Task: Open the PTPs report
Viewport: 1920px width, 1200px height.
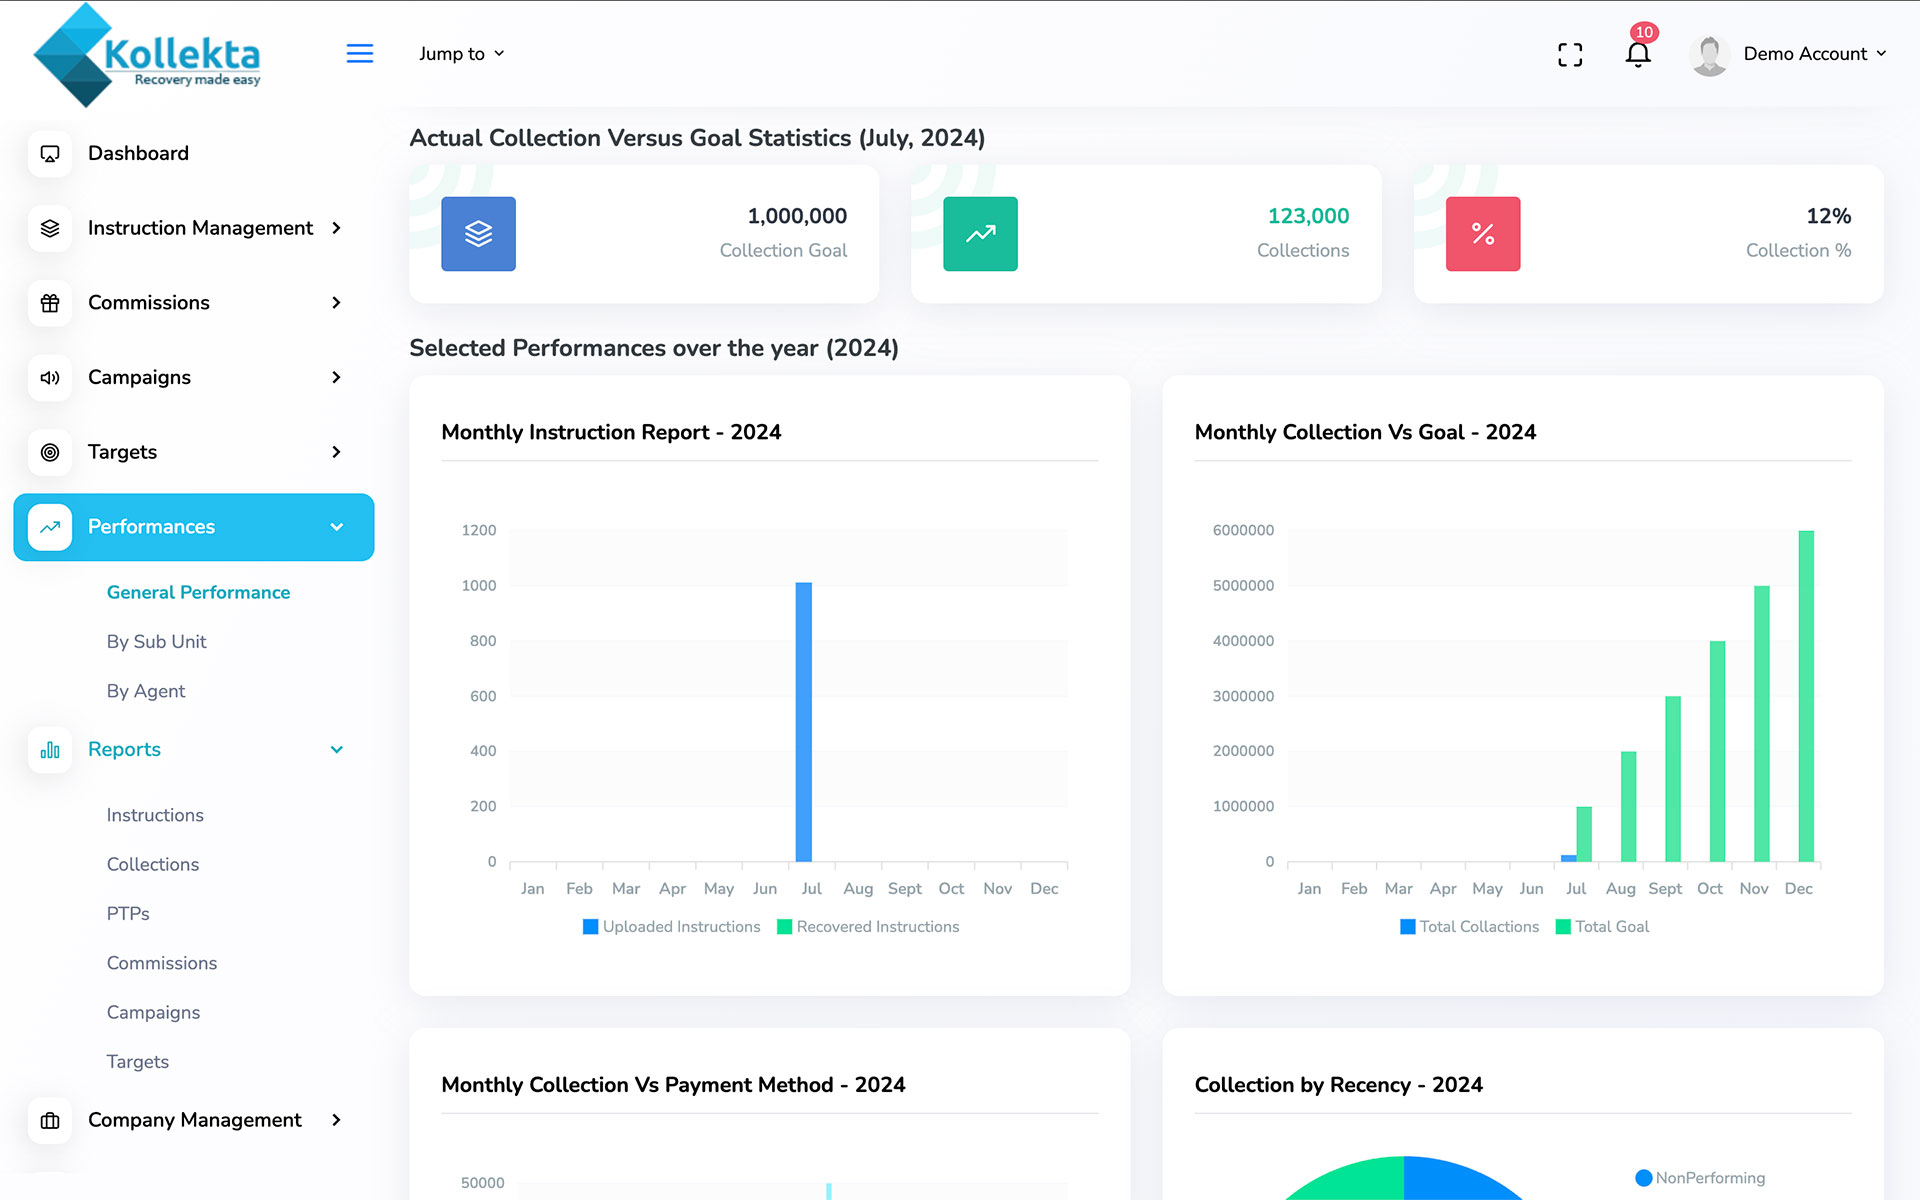Action: [x=128, y=914]
